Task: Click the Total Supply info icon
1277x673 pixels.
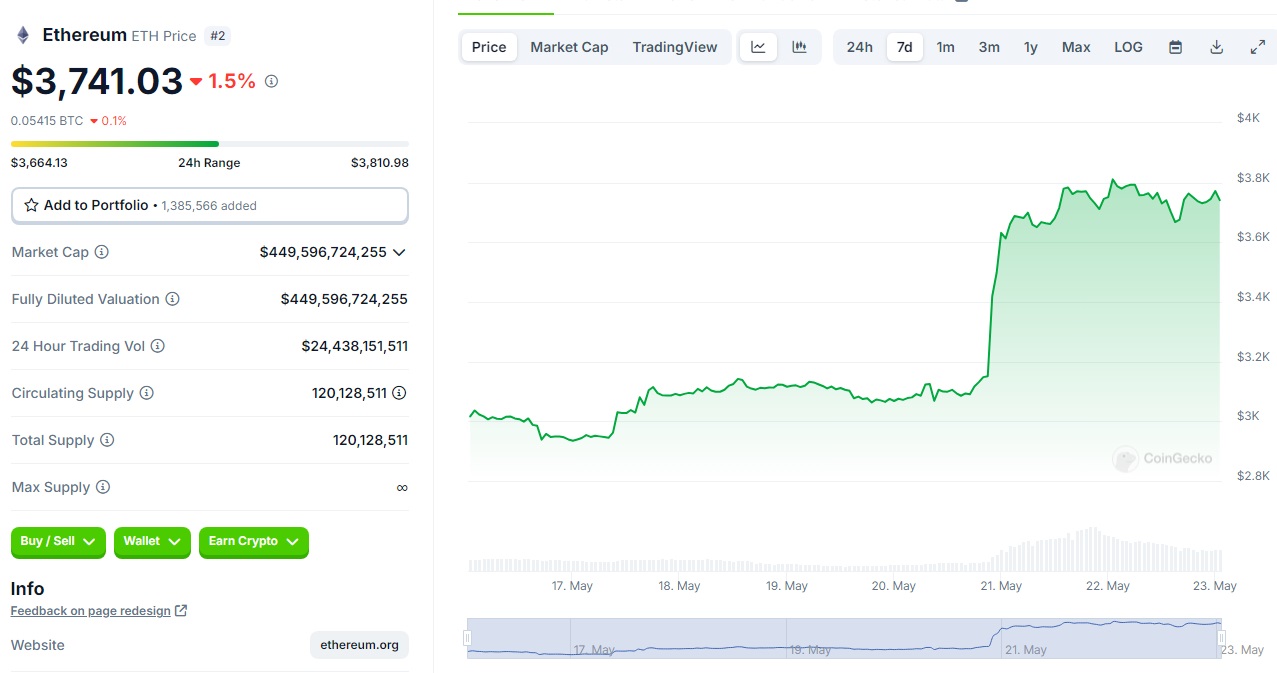Action: [x=107, y=440]
